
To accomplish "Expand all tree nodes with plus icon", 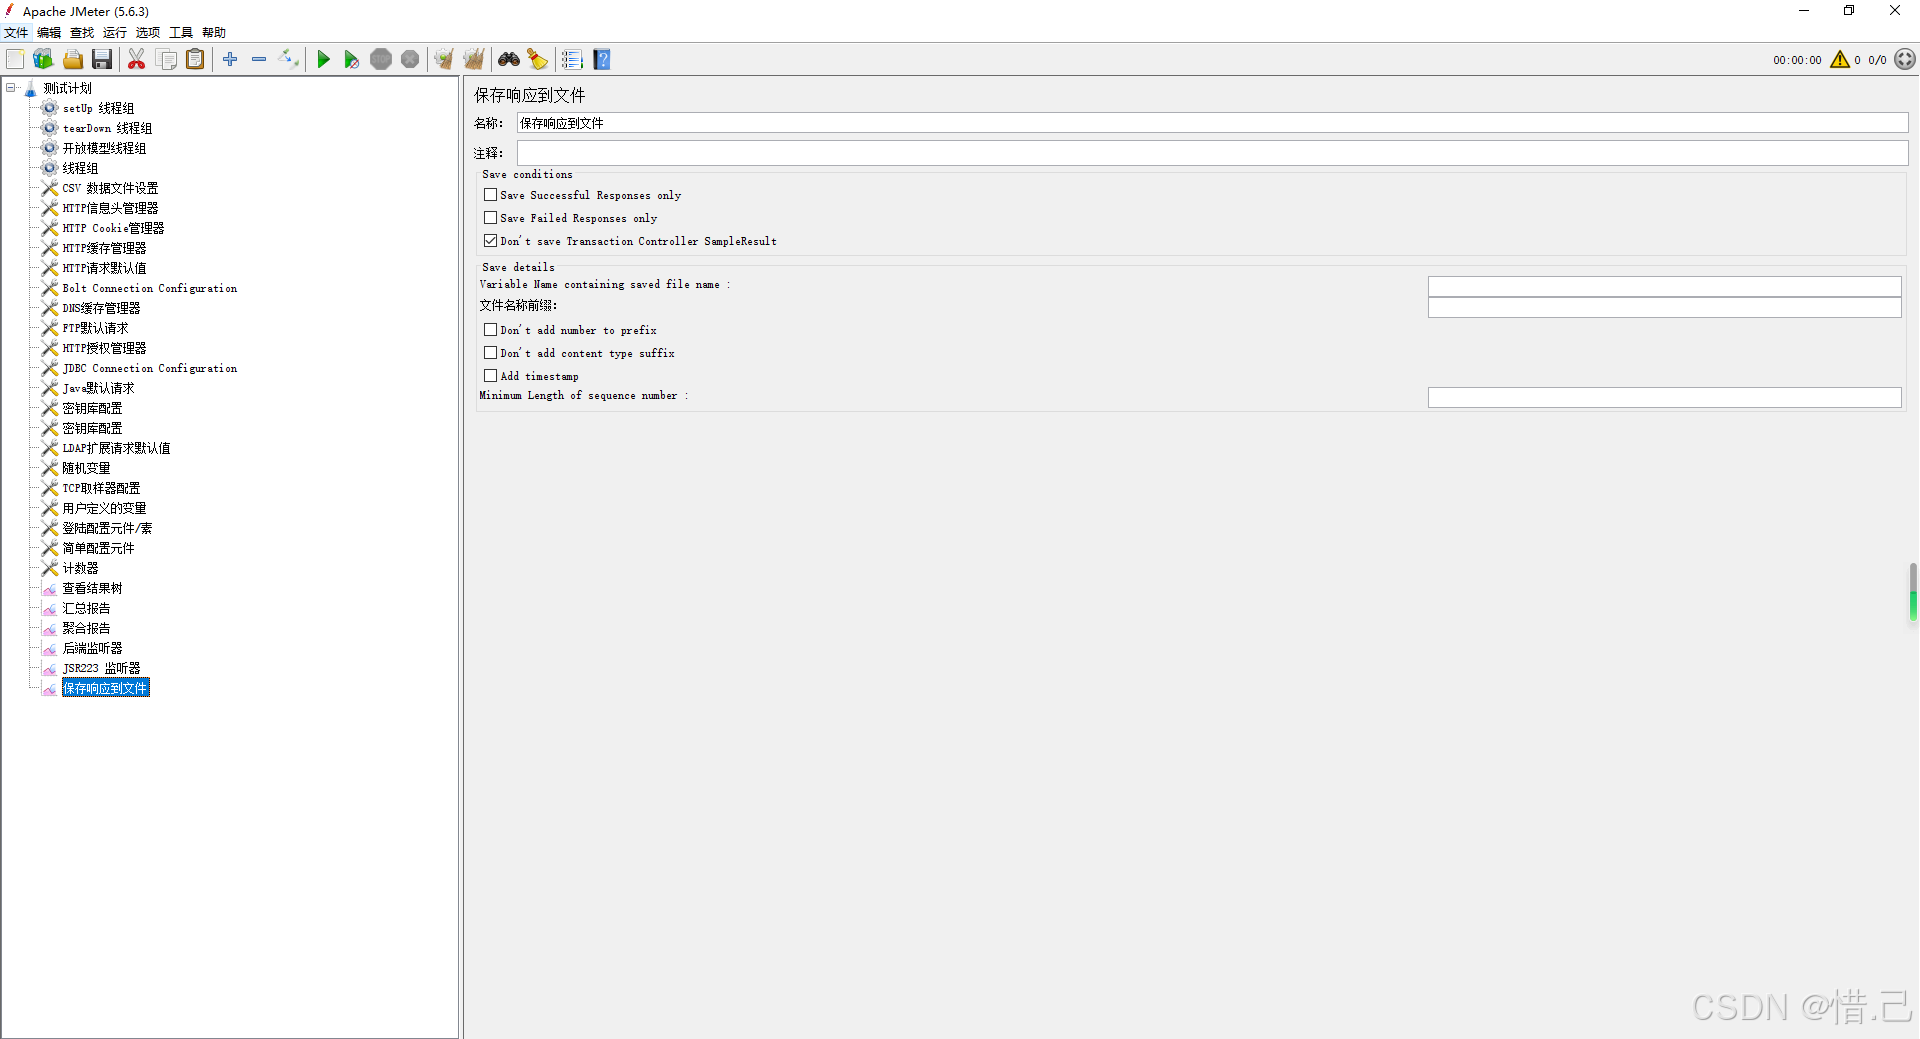I will coord(230,60).
